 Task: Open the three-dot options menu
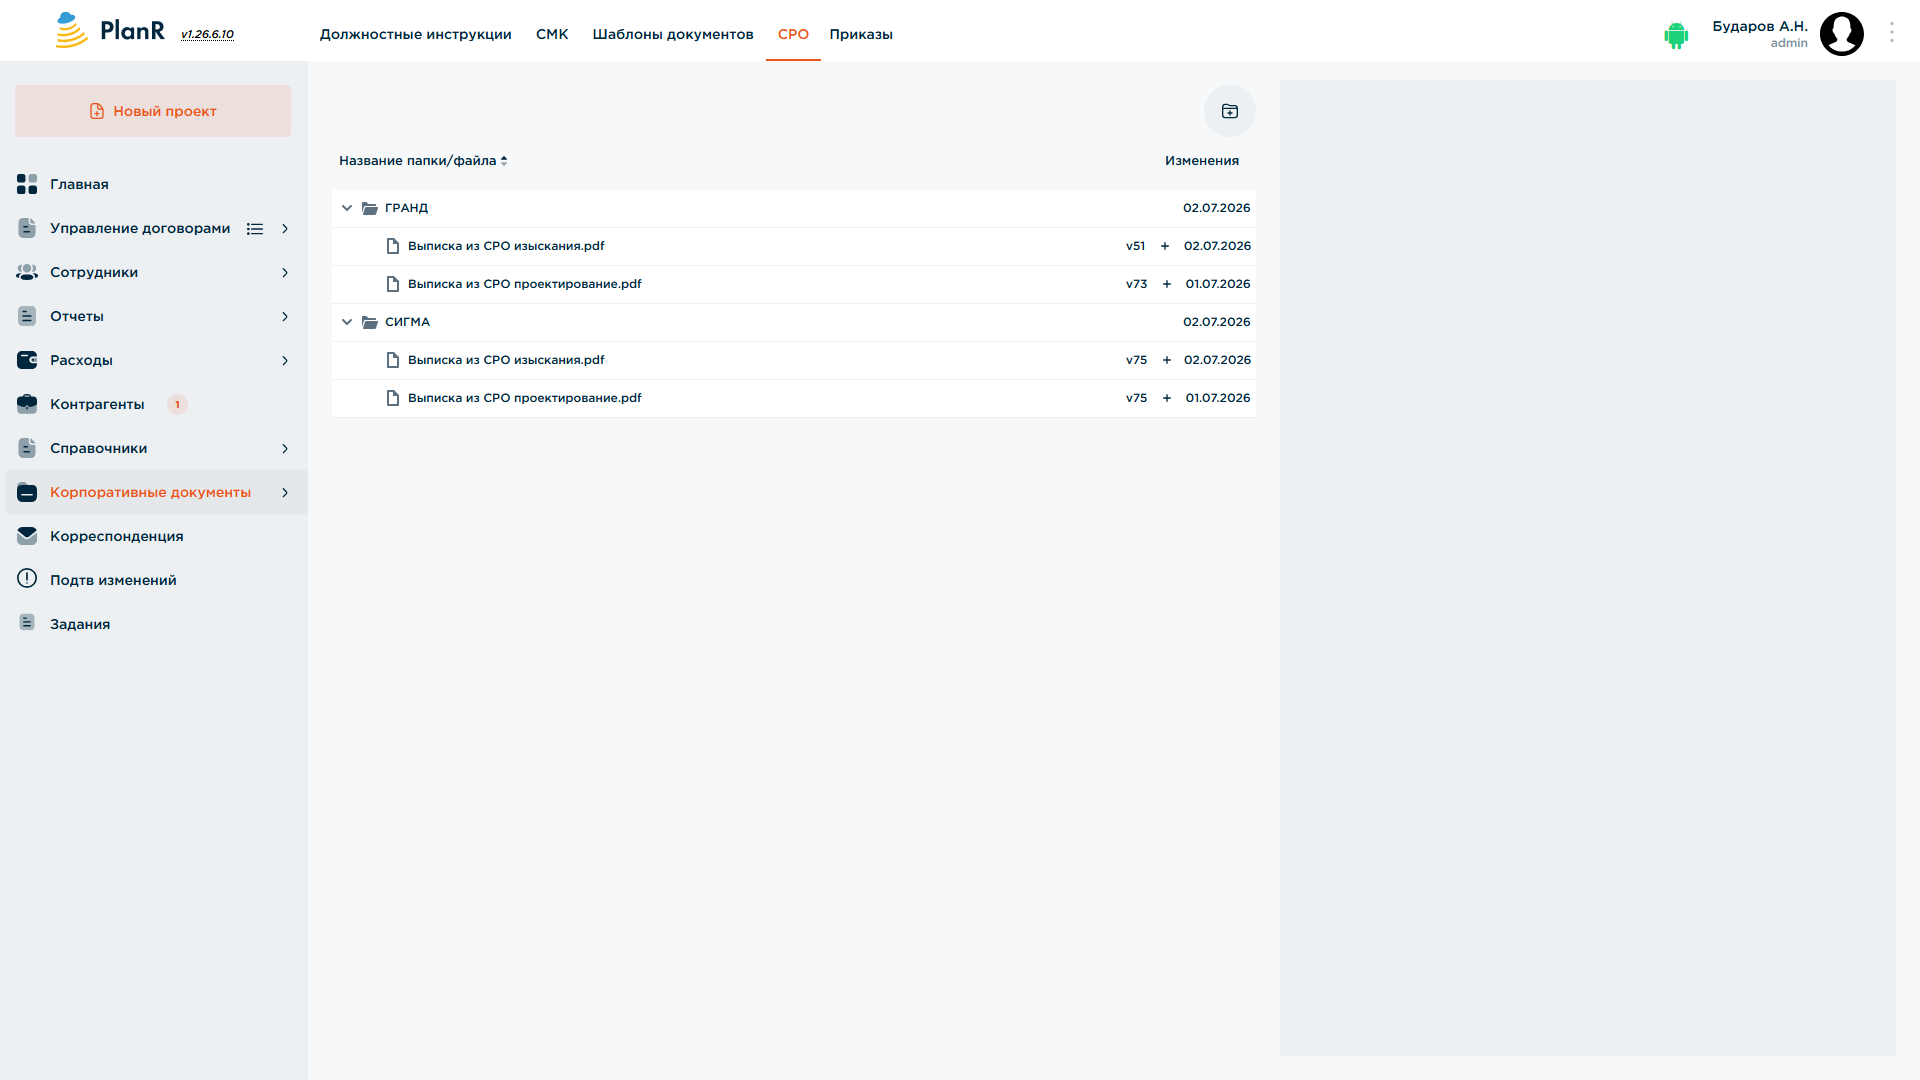[x=1891, y=33]
